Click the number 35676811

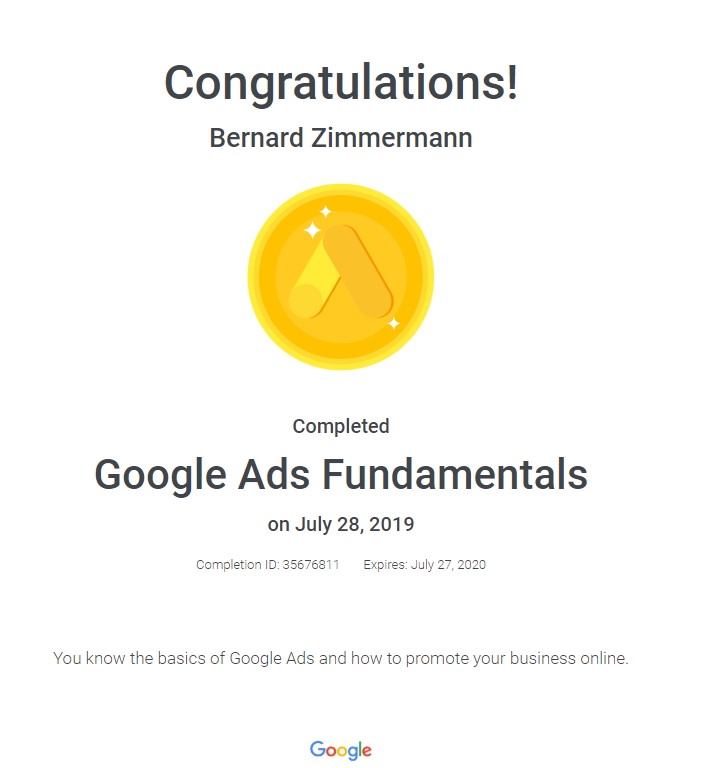click(311, 565)
